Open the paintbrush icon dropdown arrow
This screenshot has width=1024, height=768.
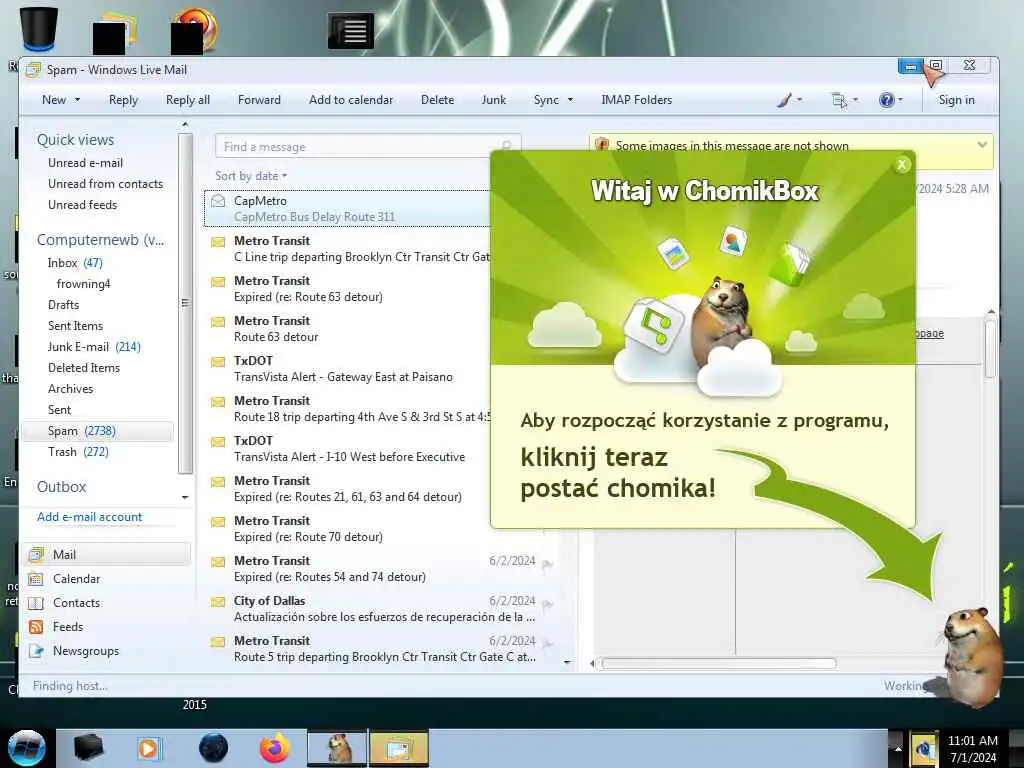(x=799, y=100)
